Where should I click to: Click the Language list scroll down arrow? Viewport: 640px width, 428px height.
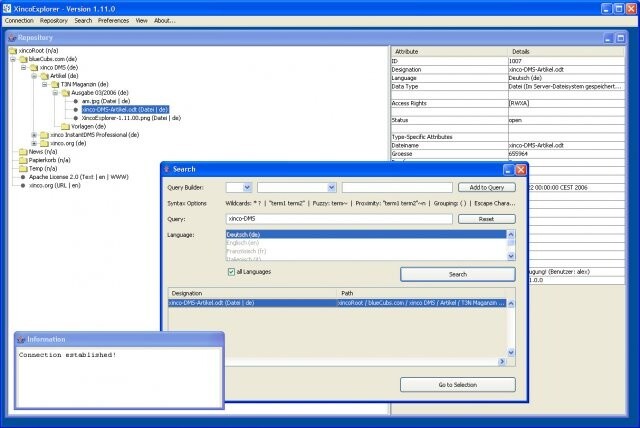coord(511,256)
